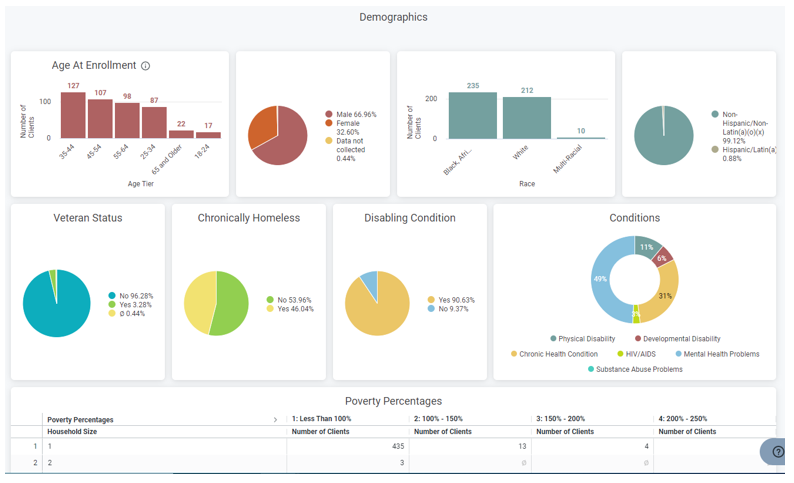Viewport: 794px width, 483px height.
Task: Click the 2: 100% - 150% column header
Action: pyautogui.click(x=439, y=419)
